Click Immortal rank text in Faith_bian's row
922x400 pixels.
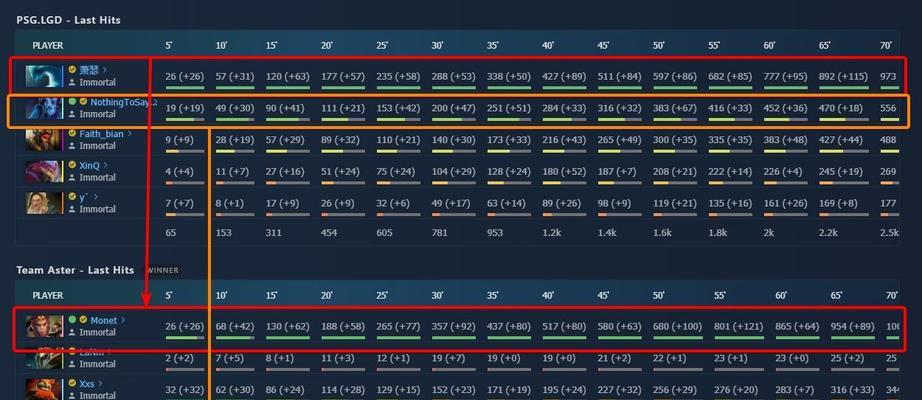(x=98, y=146)
